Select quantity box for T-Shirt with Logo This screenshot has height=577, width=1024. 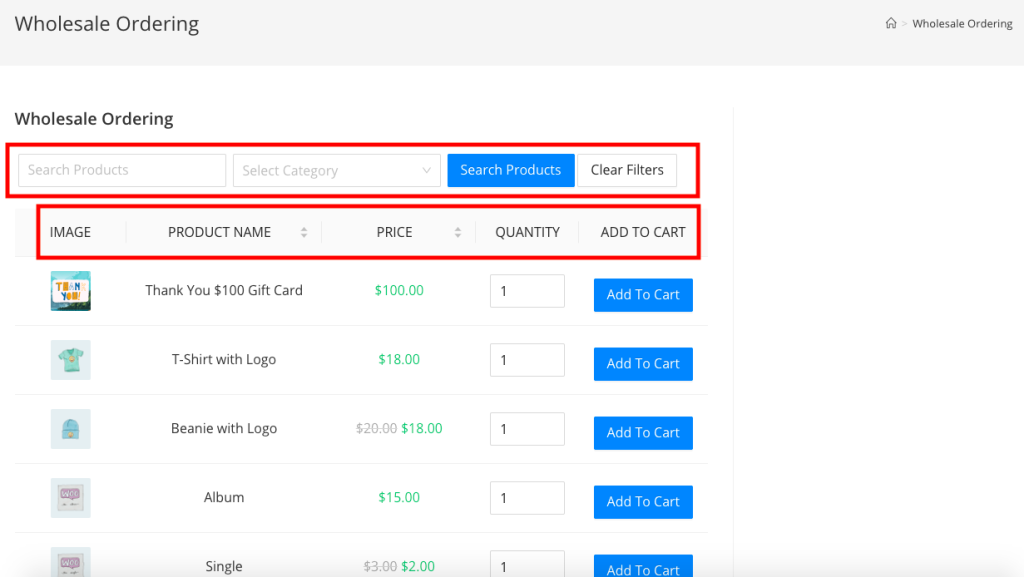527,361
